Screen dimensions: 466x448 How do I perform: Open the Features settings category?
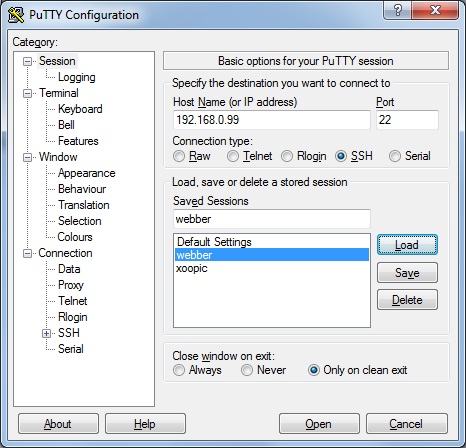[78, 141]
